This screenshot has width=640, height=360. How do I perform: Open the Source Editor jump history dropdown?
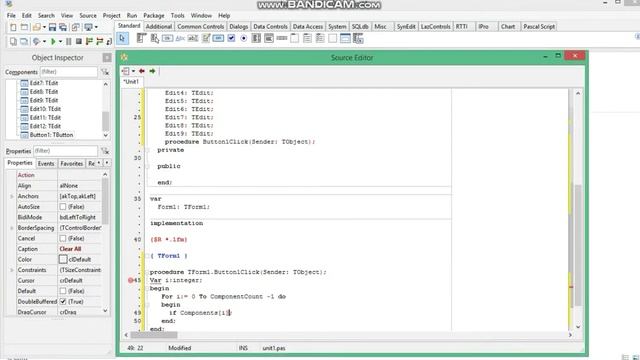tap(133, 71)
